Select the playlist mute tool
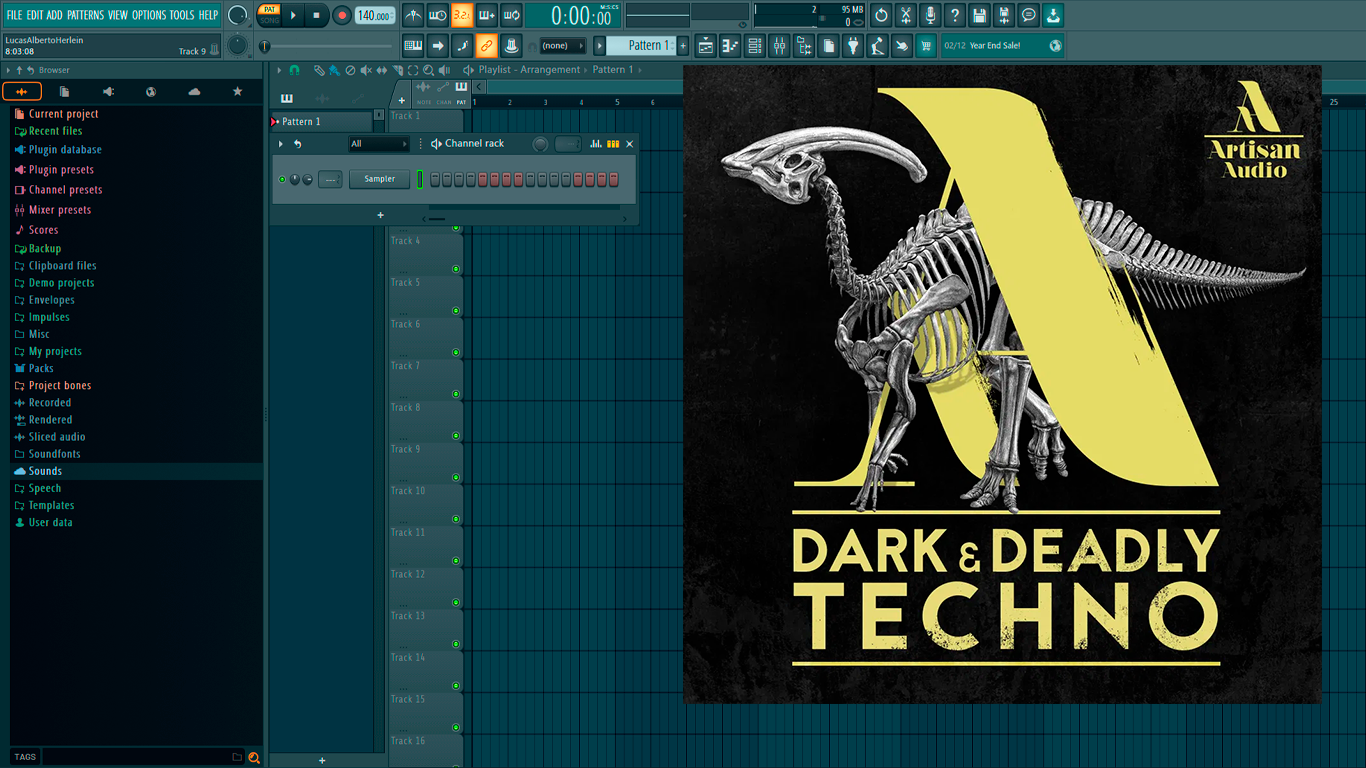The height and width of the screenshot is (768, 1366). [x=366, y=70]
